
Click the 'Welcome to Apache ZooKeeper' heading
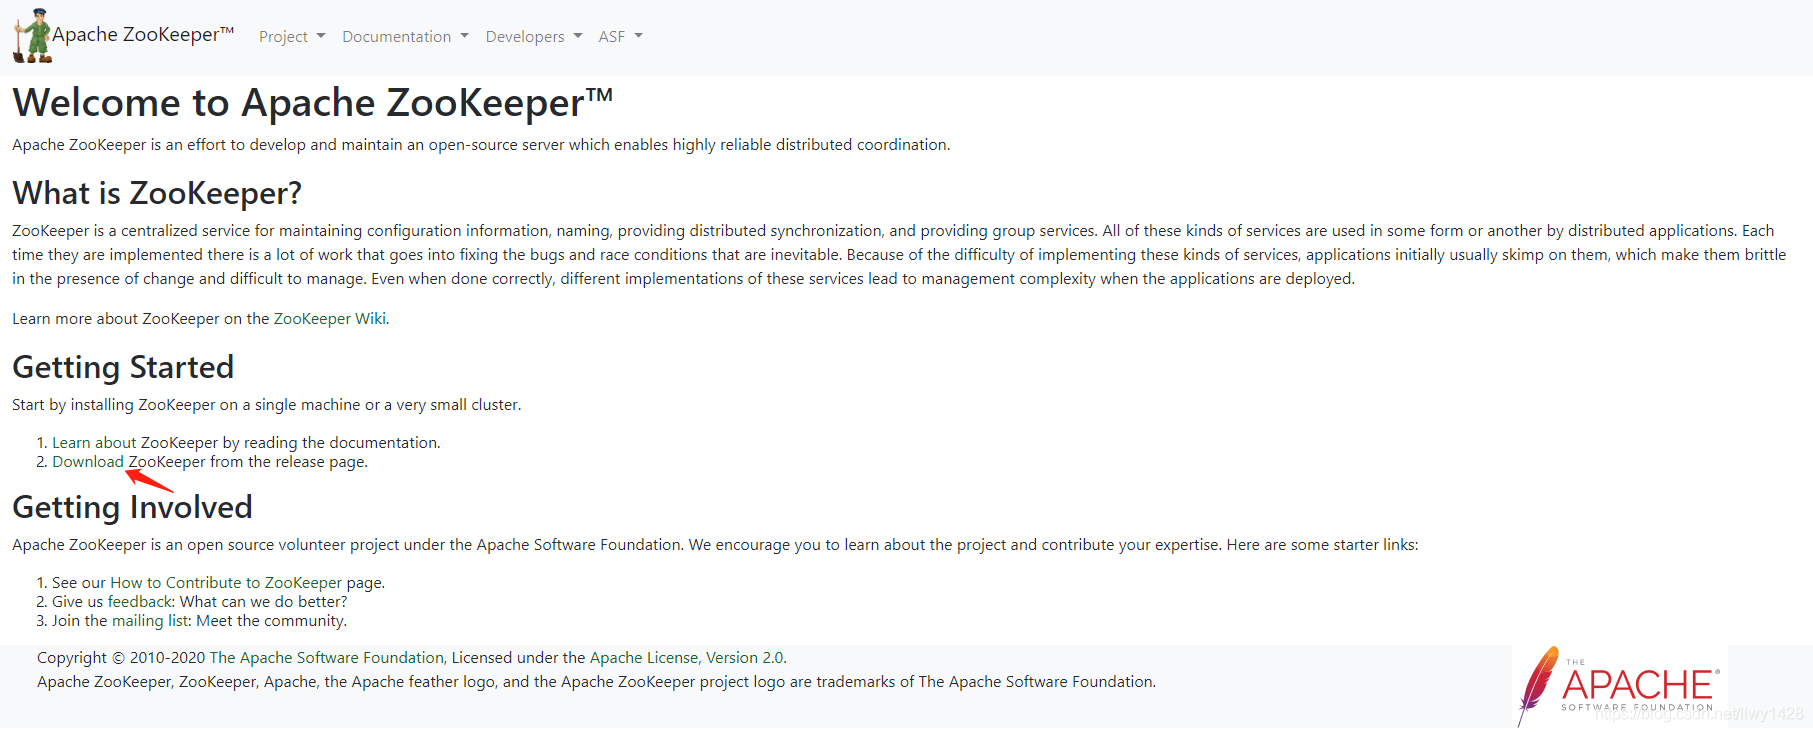(313, 103)
